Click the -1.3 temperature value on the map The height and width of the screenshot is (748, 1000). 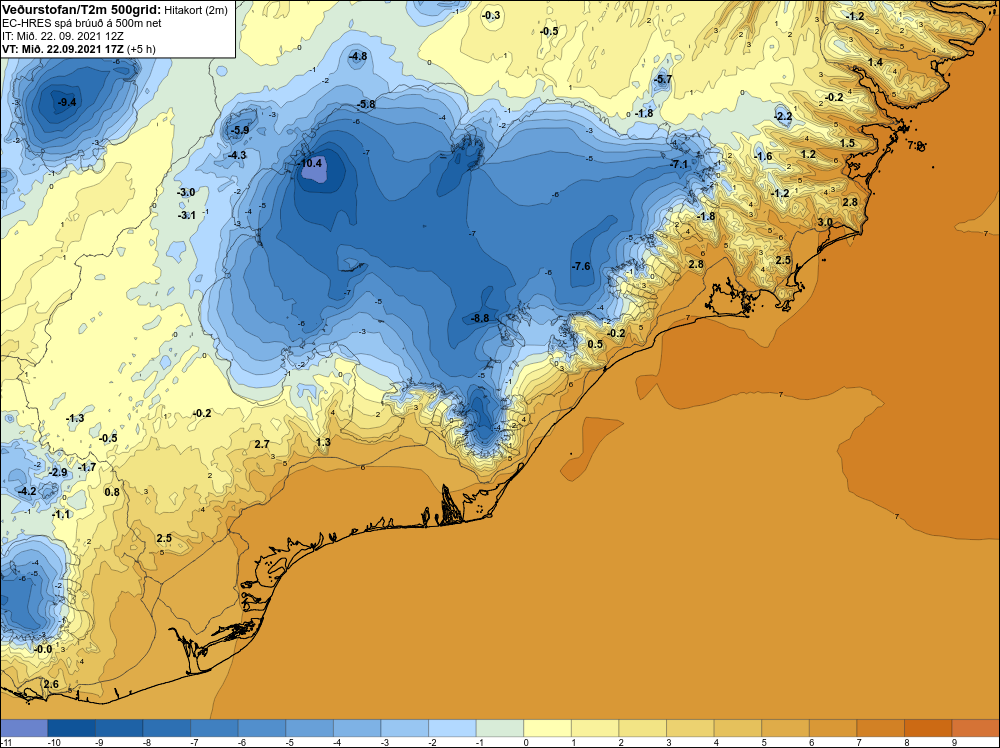75,418
